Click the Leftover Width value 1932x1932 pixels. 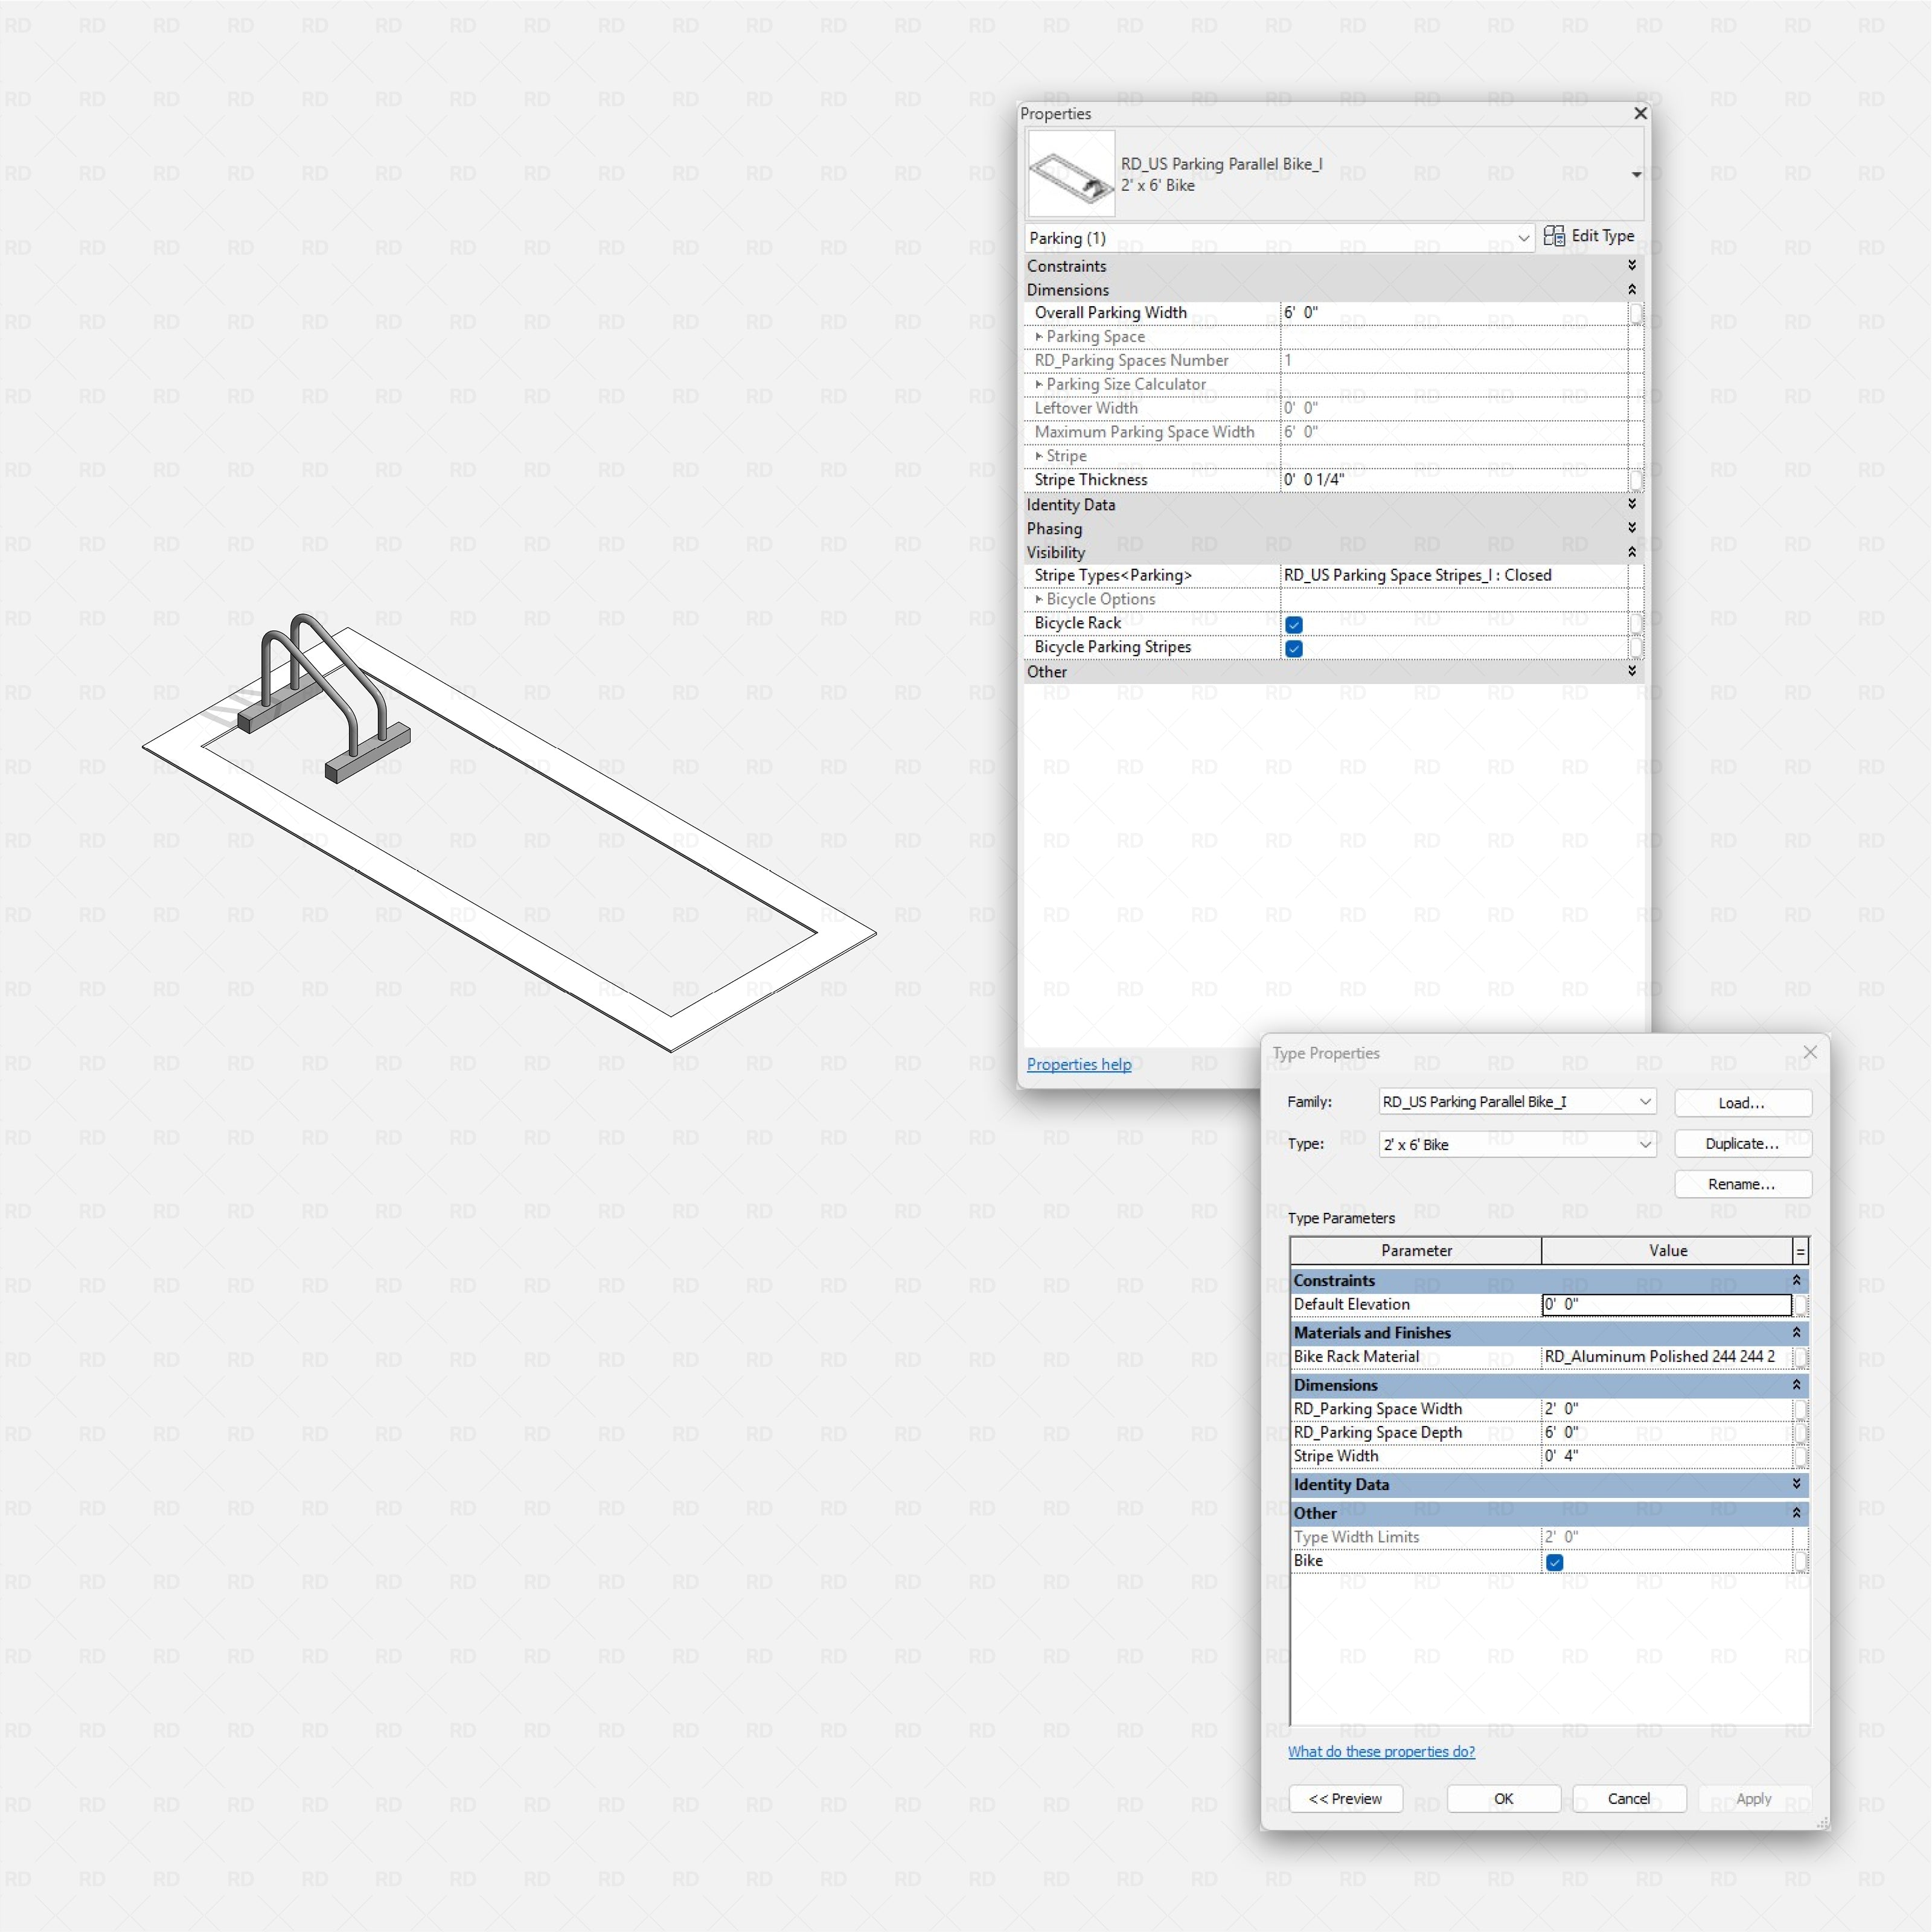(1454, 408)
